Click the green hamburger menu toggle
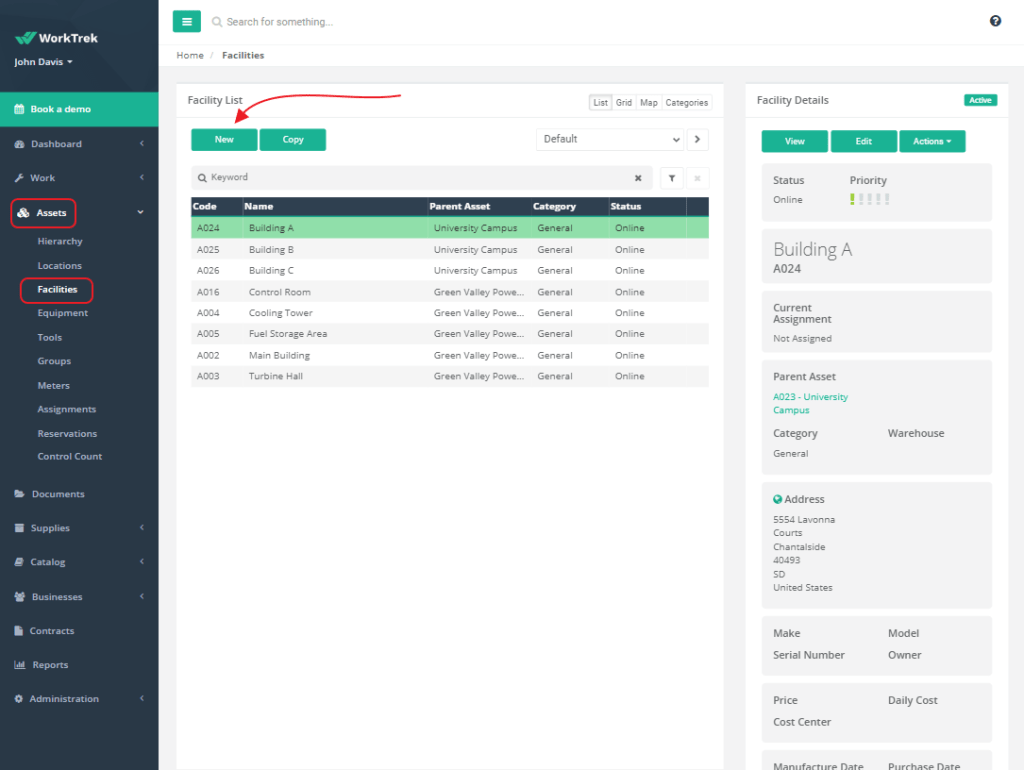 click(x=186, y=21)
